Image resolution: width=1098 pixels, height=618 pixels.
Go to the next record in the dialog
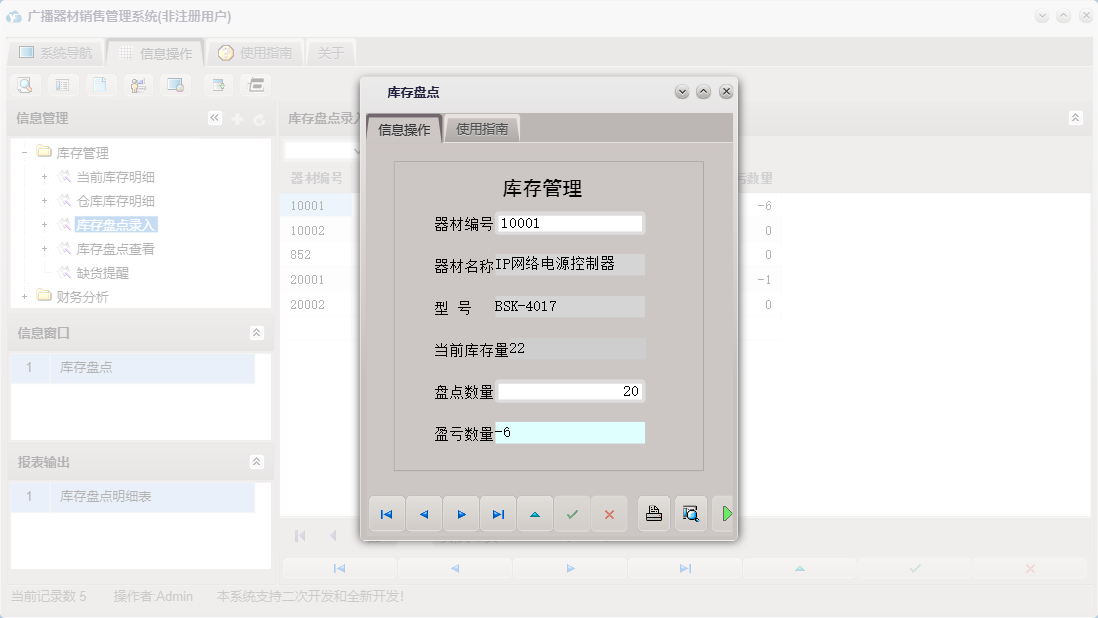tap(461, 514)
